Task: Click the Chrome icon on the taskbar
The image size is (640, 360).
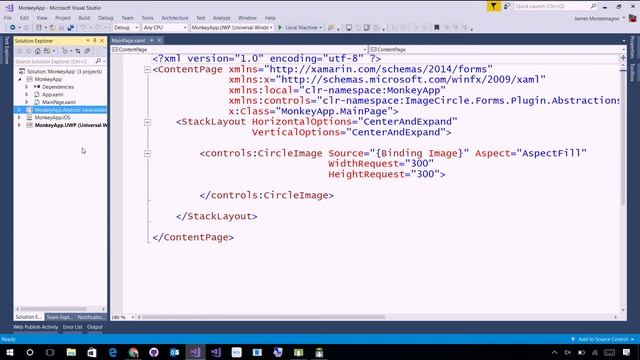Action: 133,352
